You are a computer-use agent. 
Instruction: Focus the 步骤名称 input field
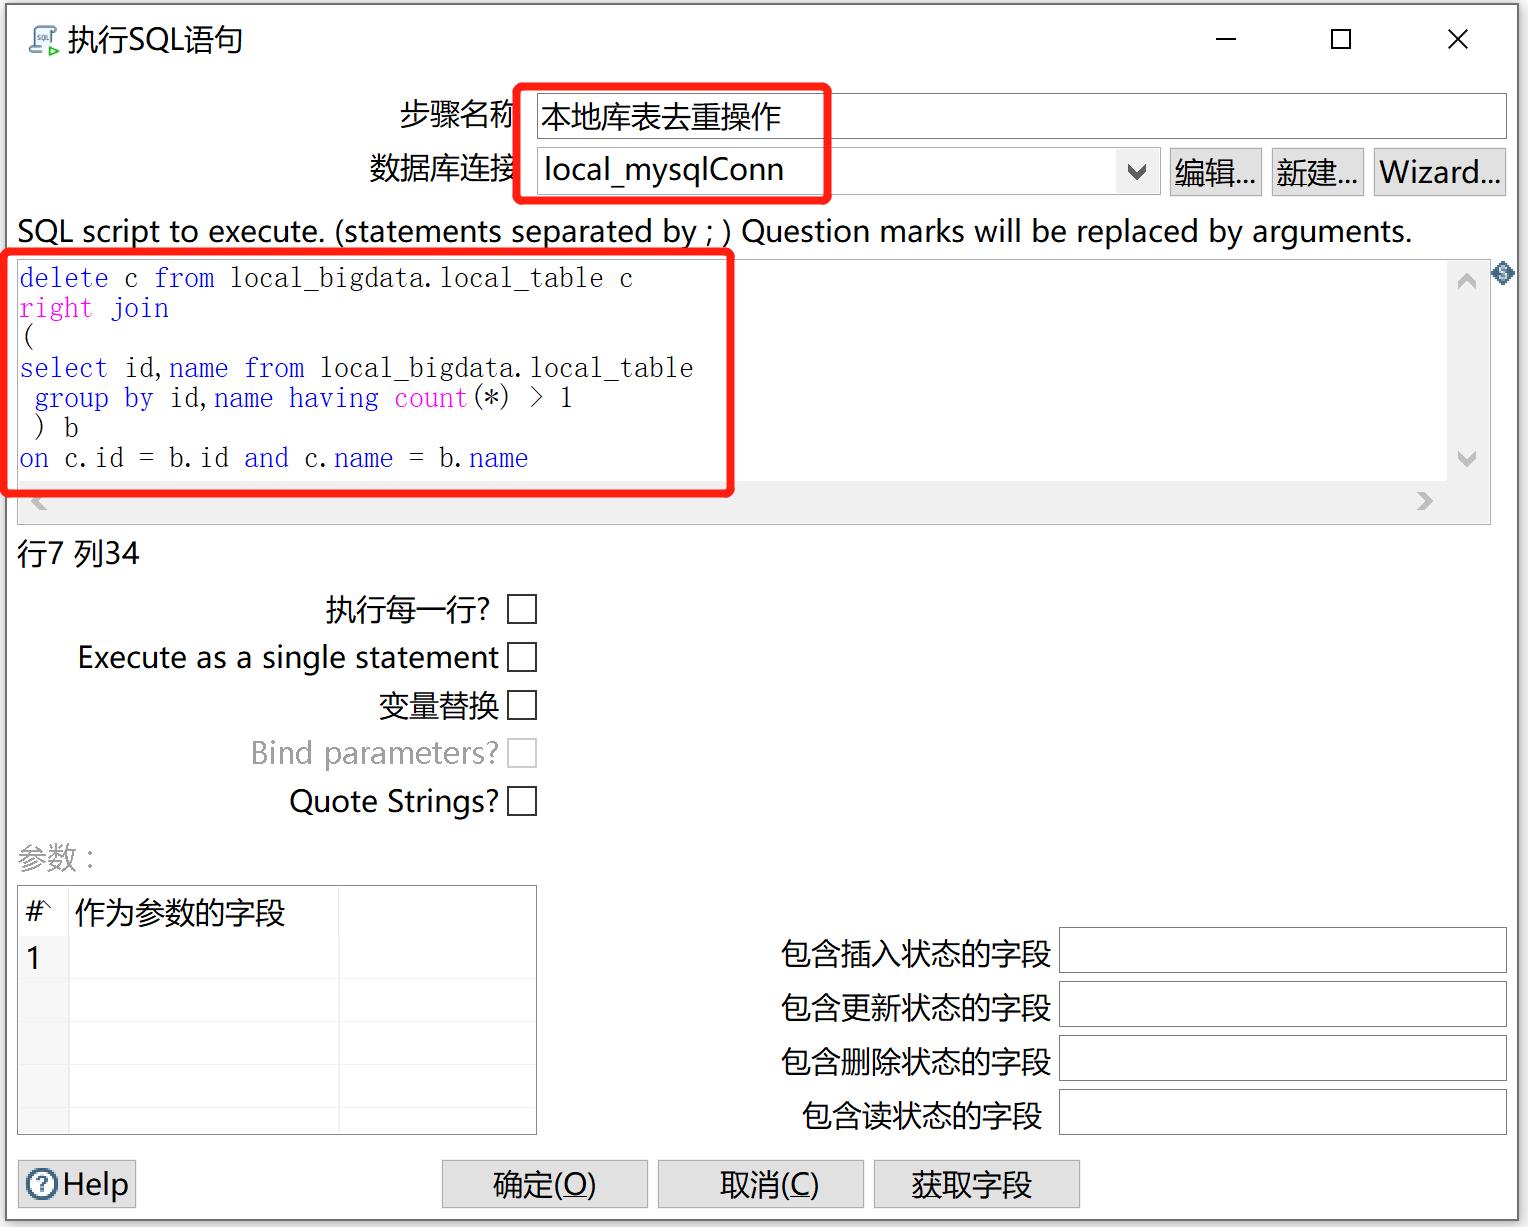coord(1021,117)
